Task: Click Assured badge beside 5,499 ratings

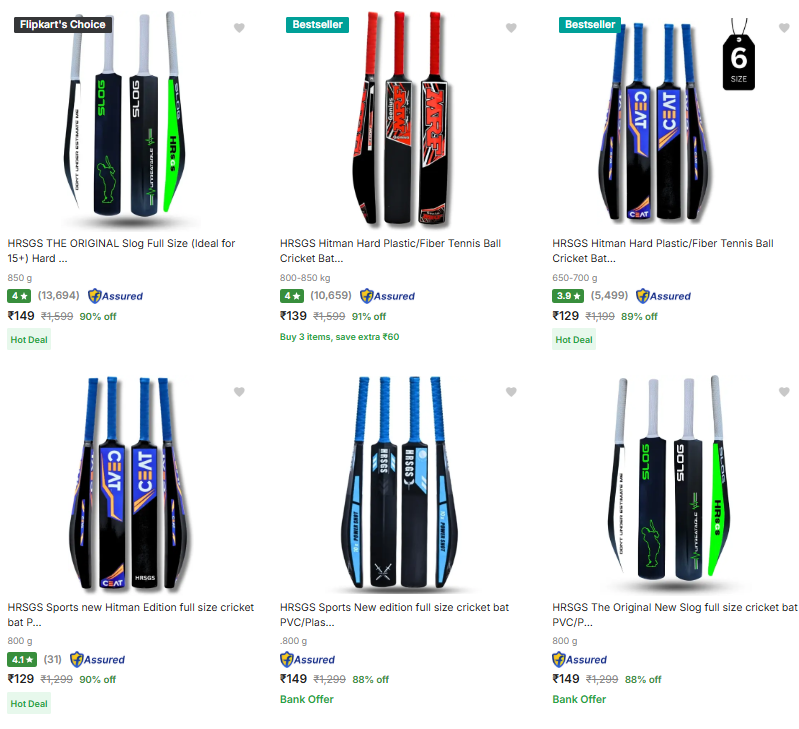Action: [x=663, y=296]
